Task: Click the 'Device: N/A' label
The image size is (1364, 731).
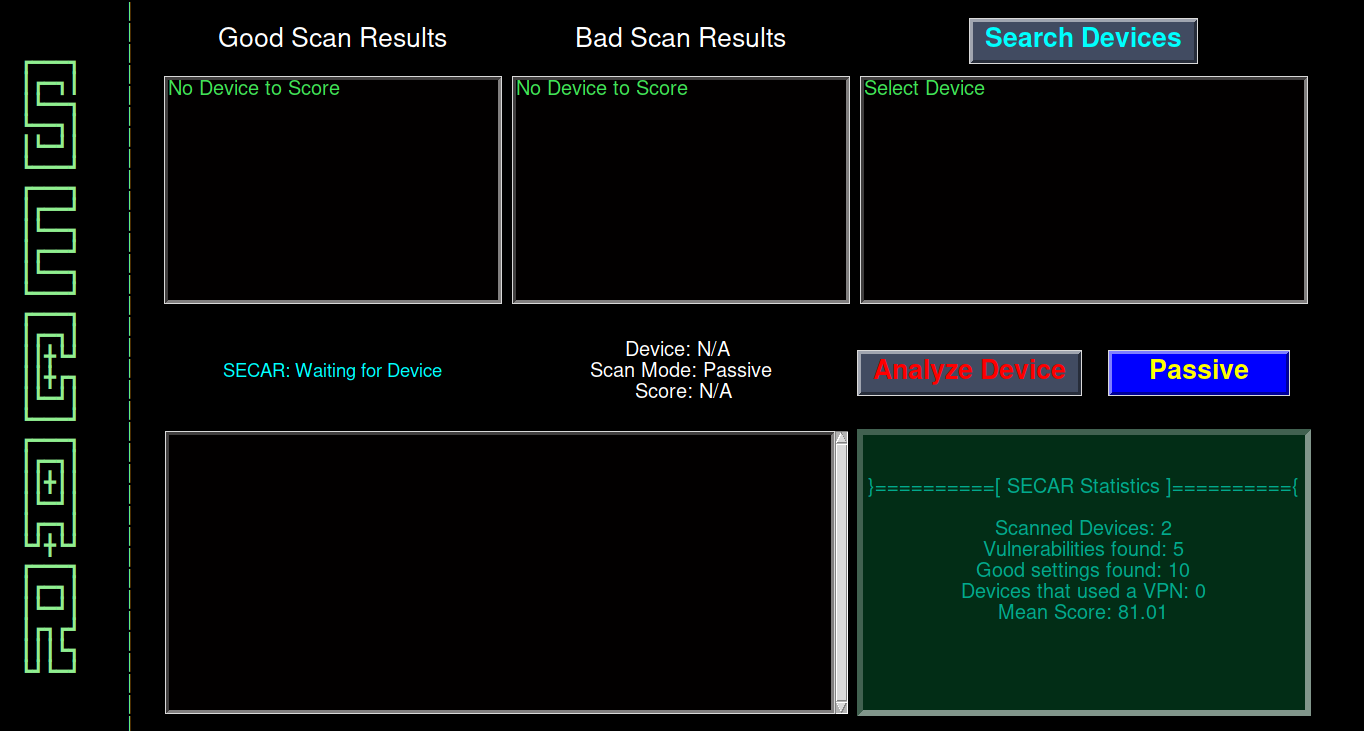Action: (x=678, y=349)
